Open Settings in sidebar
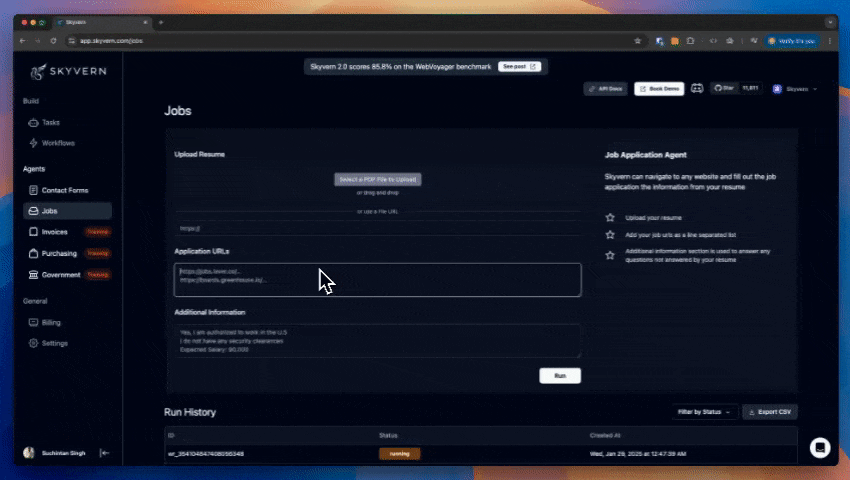This screenshot has width=850, height=480. tap(54, 343)
